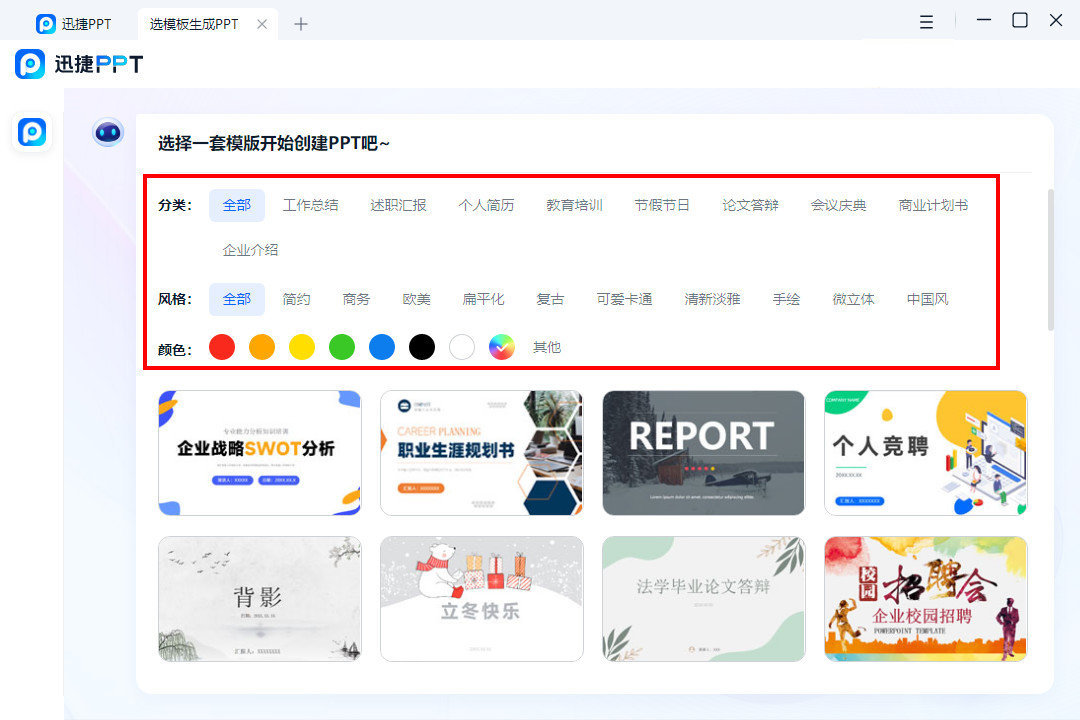Viewport: 1080px width, 720px height.
Task: Select category 全部 filter
Action: point(237,205)
